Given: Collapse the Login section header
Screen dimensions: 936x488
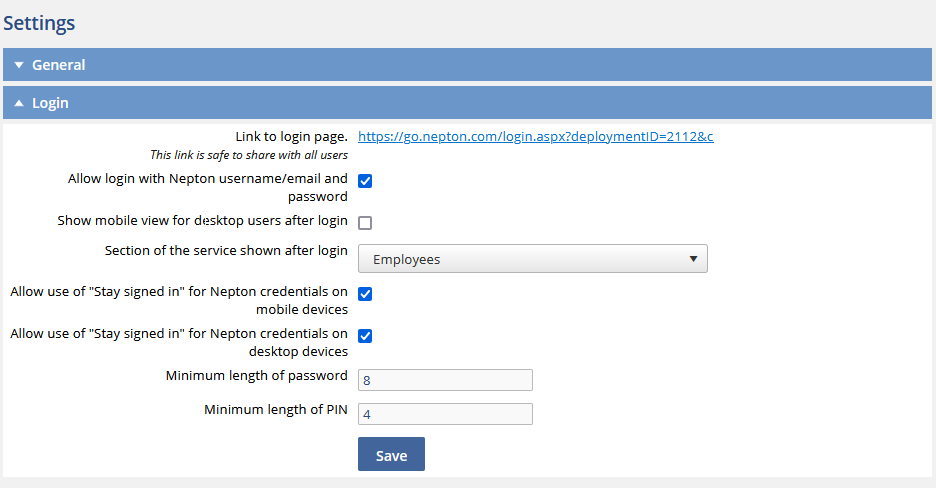Looking at the screenshot, I should tap(467, 103).
